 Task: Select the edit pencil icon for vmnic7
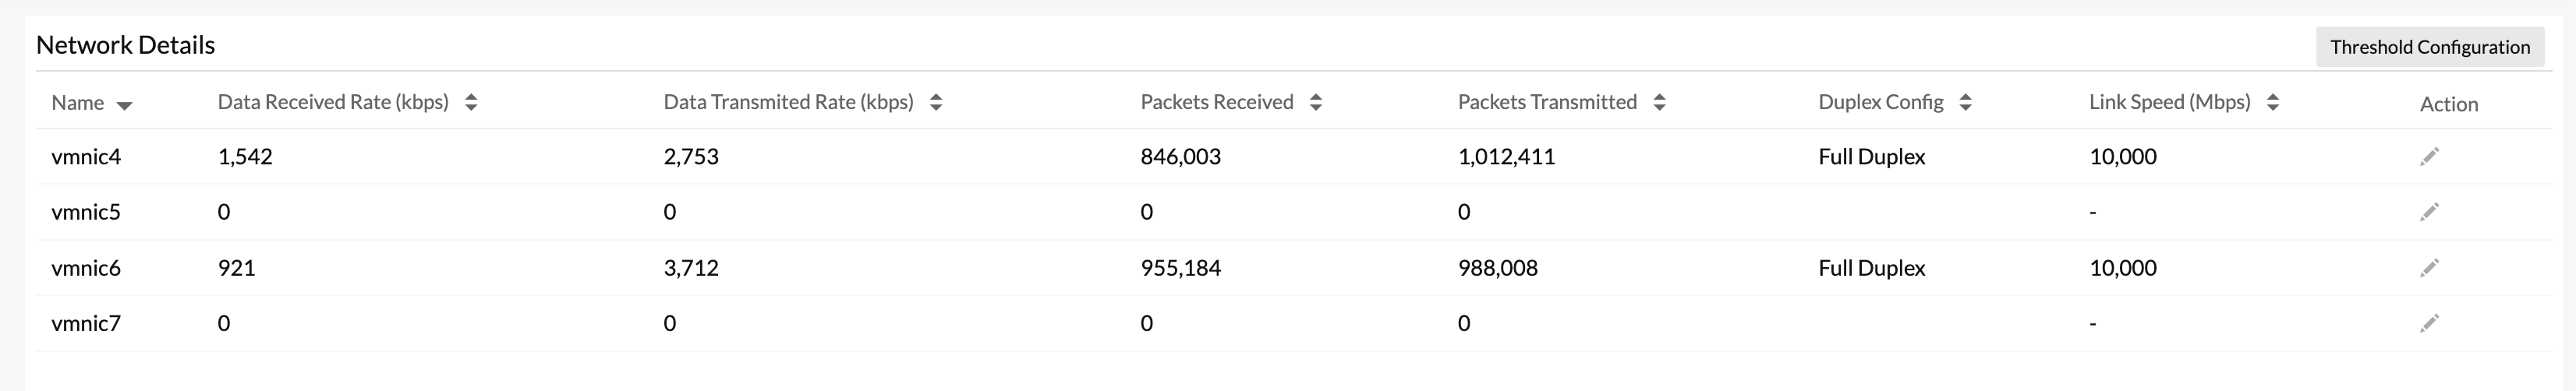(2429, 323)
